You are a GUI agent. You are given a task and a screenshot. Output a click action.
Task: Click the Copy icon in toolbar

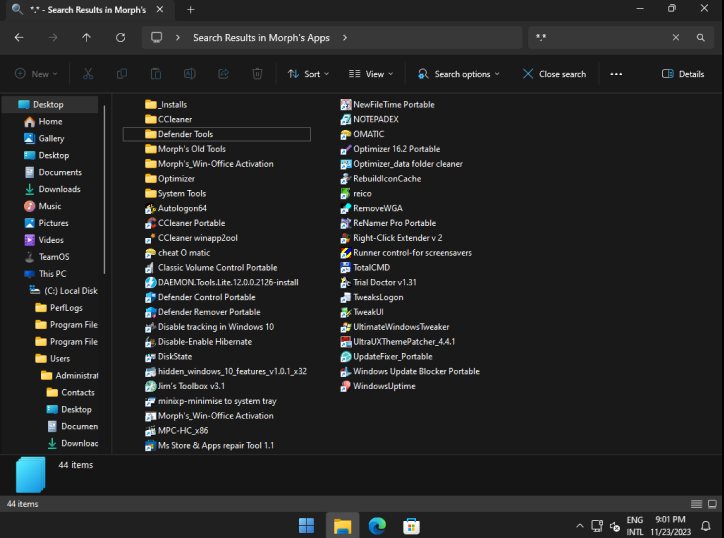[x=122, y=74]
